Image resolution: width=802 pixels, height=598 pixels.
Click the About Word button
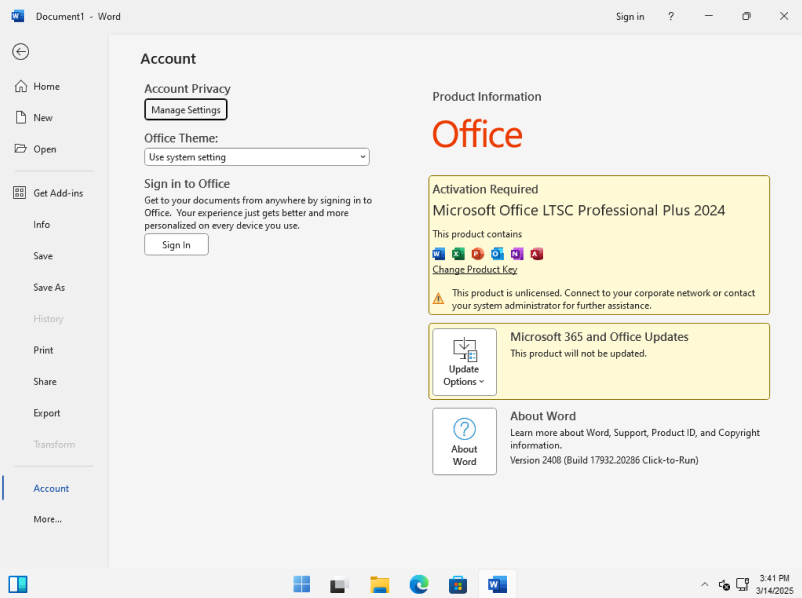[x=464, y=441]
